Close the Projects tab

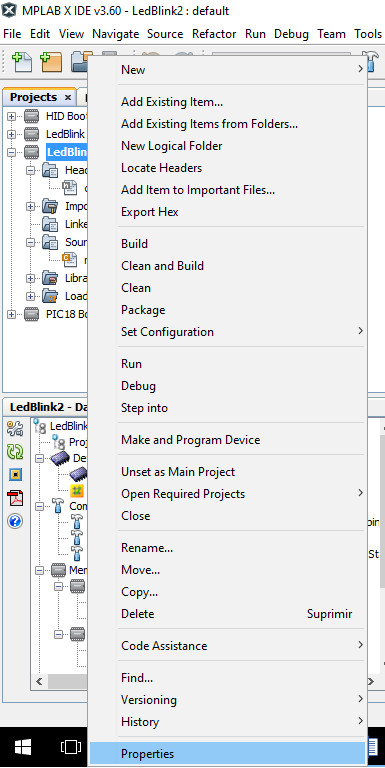[68, 97]
